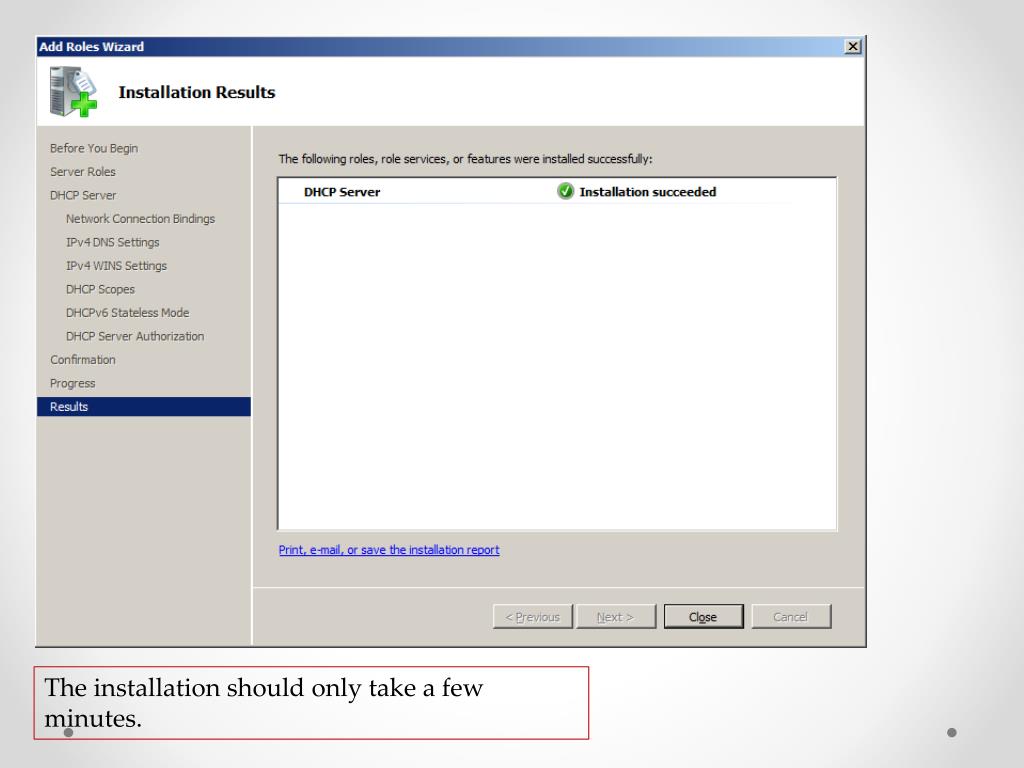Click the Close button in the wizard
This screenshot has width=1024, height=768.
[703, 616]
